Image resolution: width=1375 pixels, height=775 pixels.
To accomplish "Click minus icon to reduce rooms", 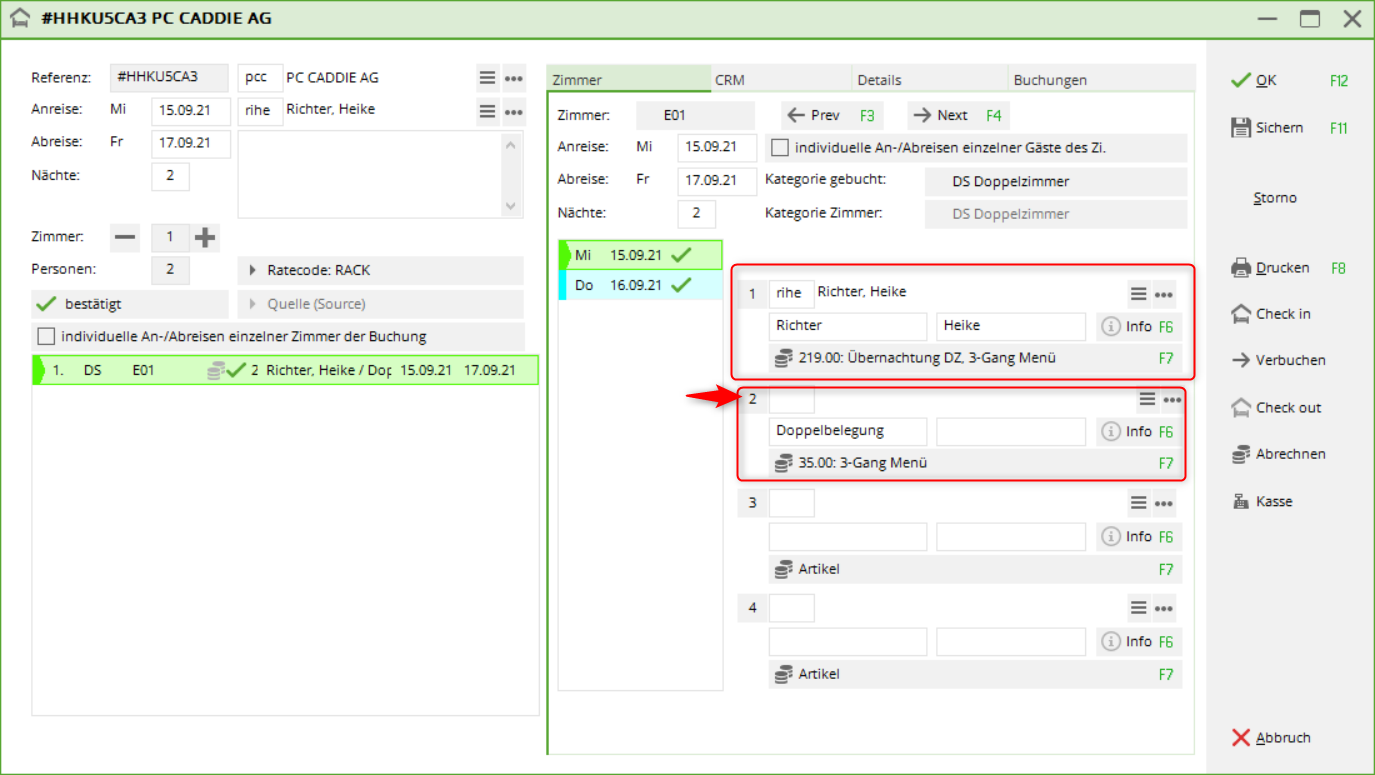I will coord(126,238).
